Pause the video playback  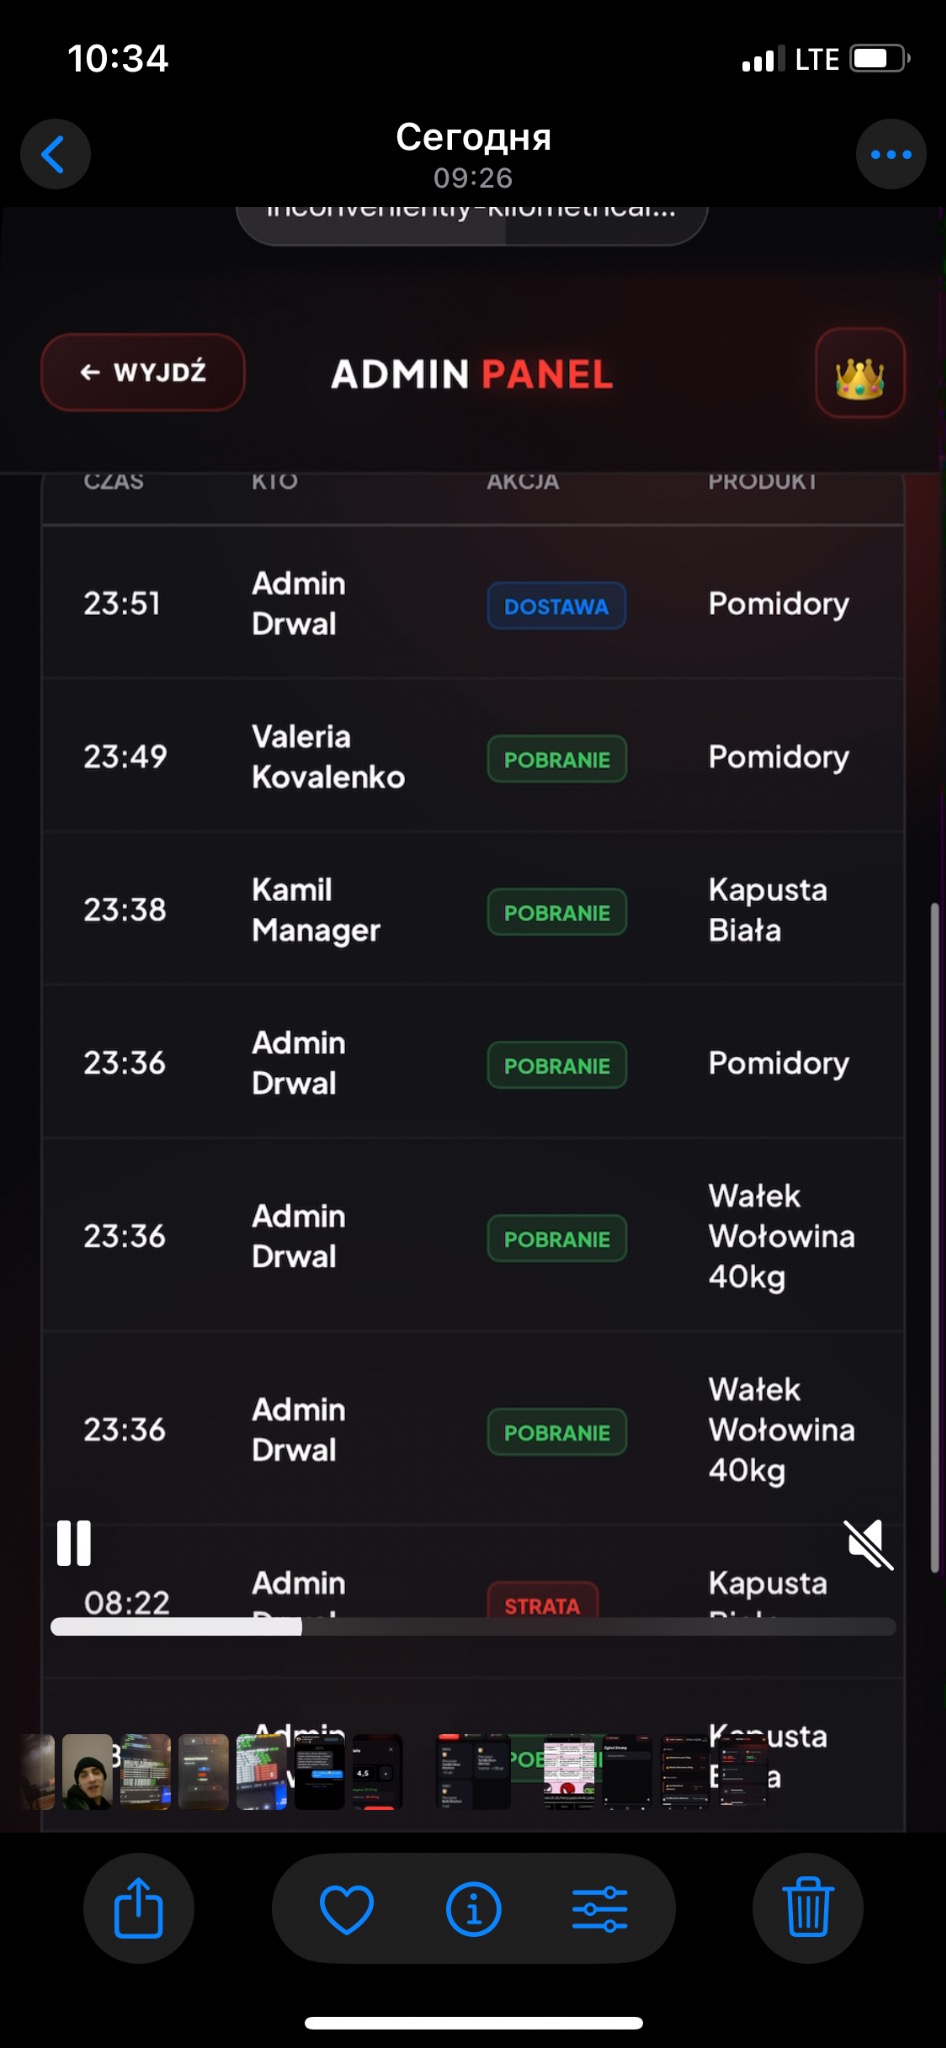(x=74, y=1543)
